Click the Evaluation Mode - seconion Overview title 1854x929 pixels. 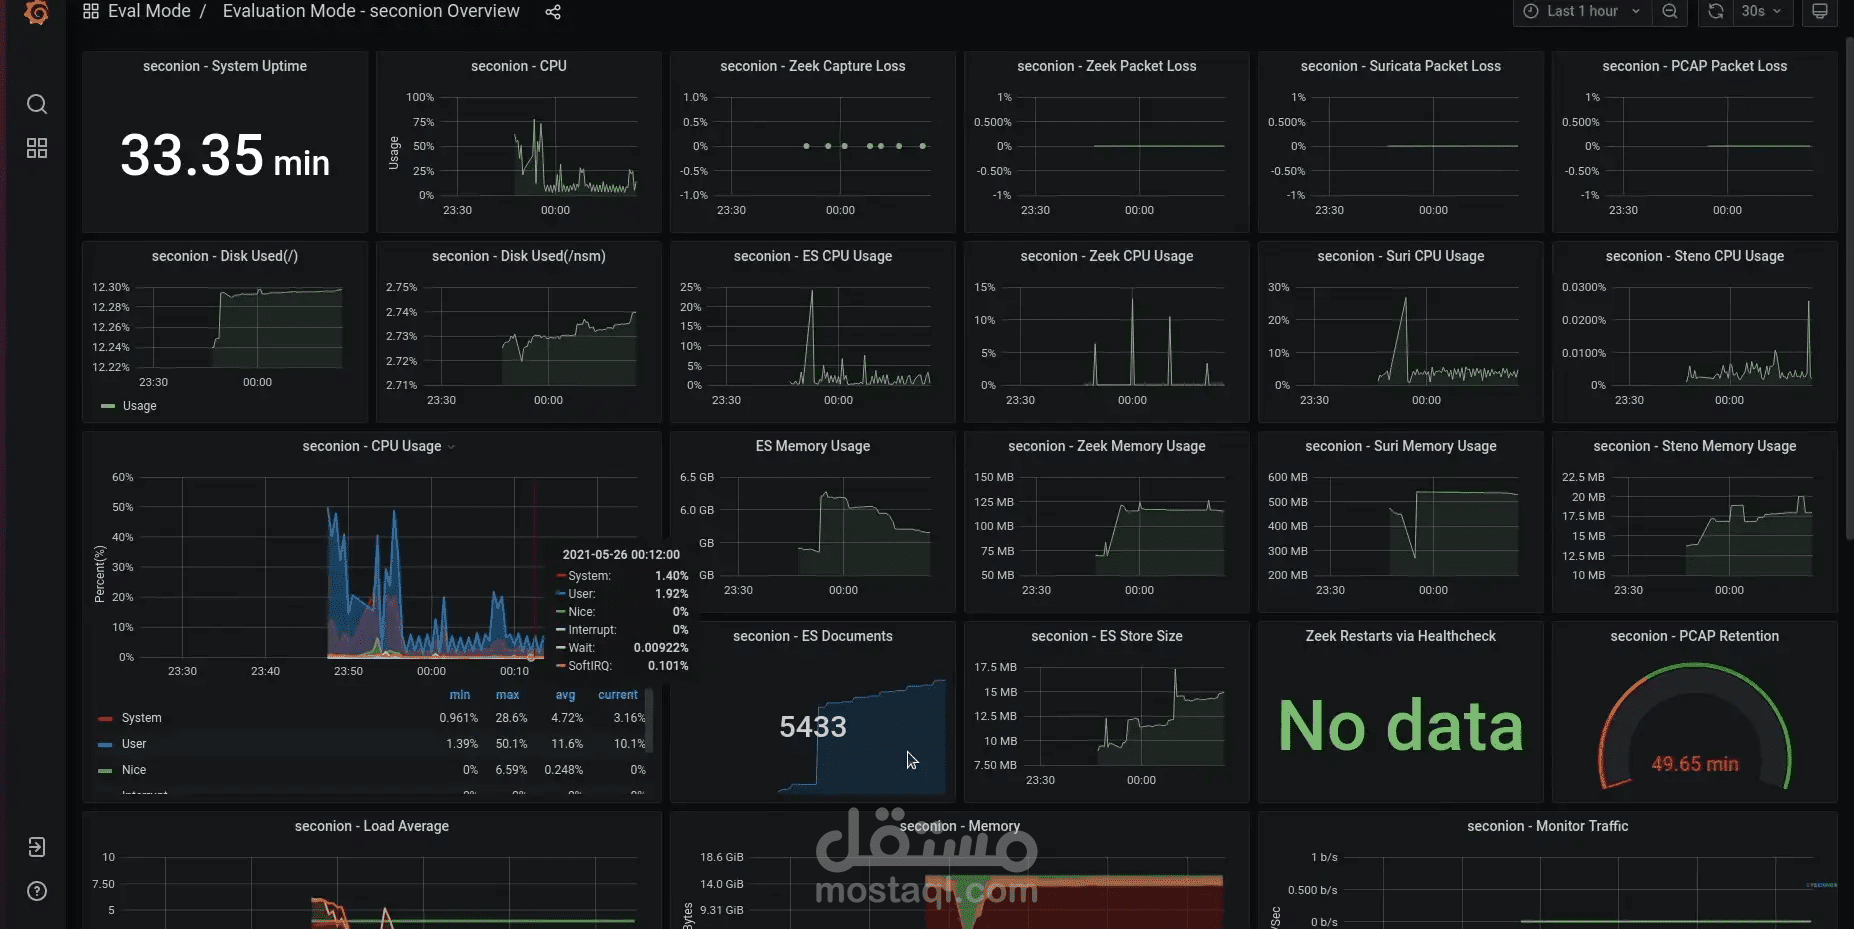371,11
